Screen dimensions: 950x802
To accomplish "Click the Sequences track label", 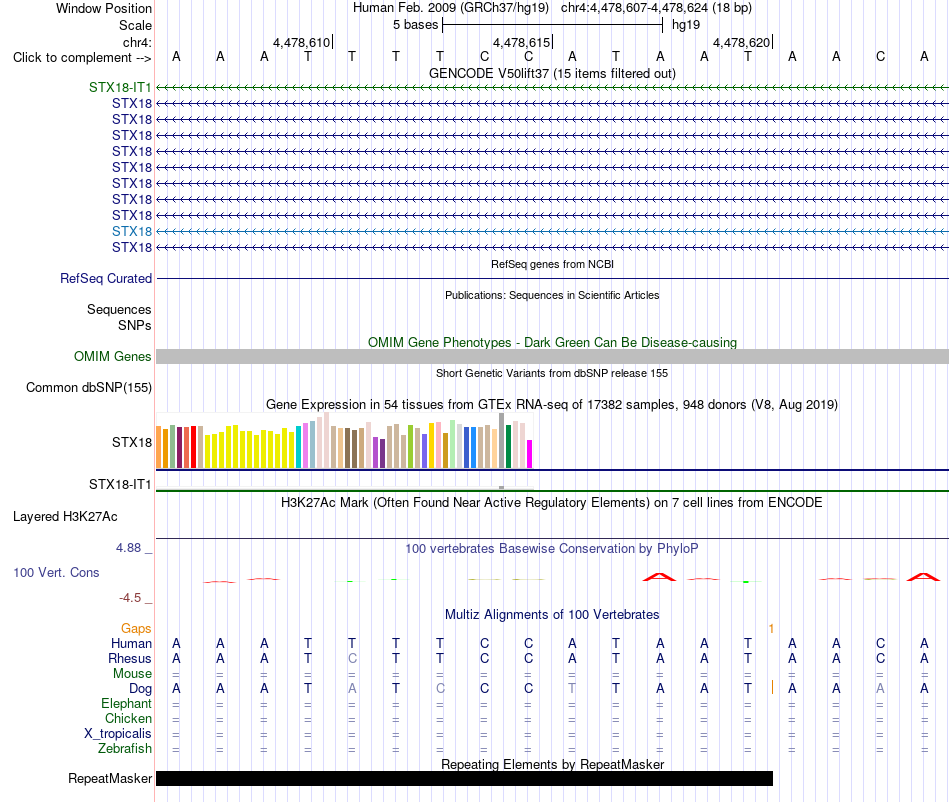I will tap(119, 310).
